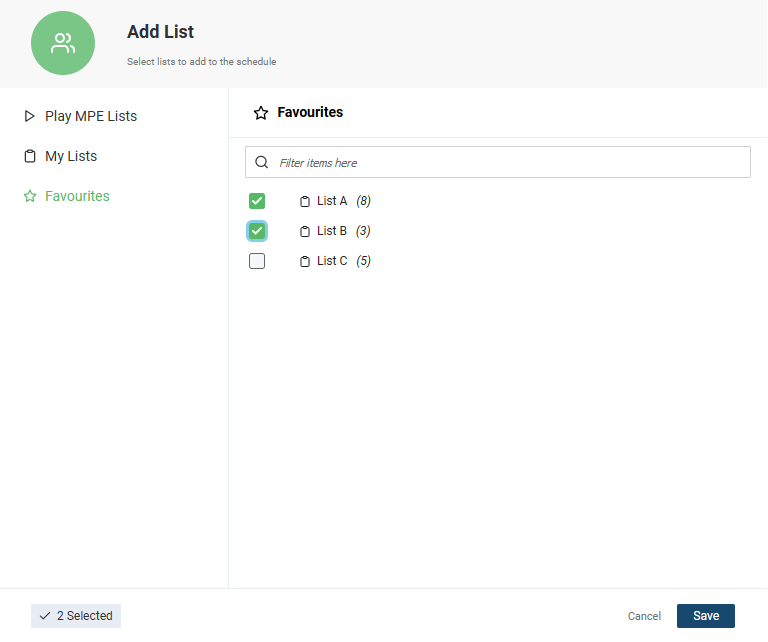
Task: Click the 2 Selected indicator
Action: pyautogui.click(x=76, y=616)
